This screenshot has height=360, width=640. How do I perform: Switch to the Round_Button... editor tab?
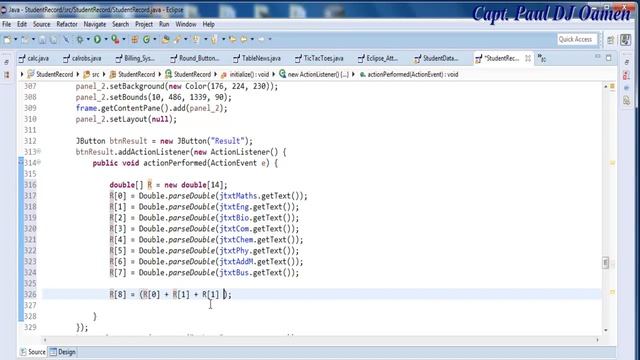coord(195,58)
